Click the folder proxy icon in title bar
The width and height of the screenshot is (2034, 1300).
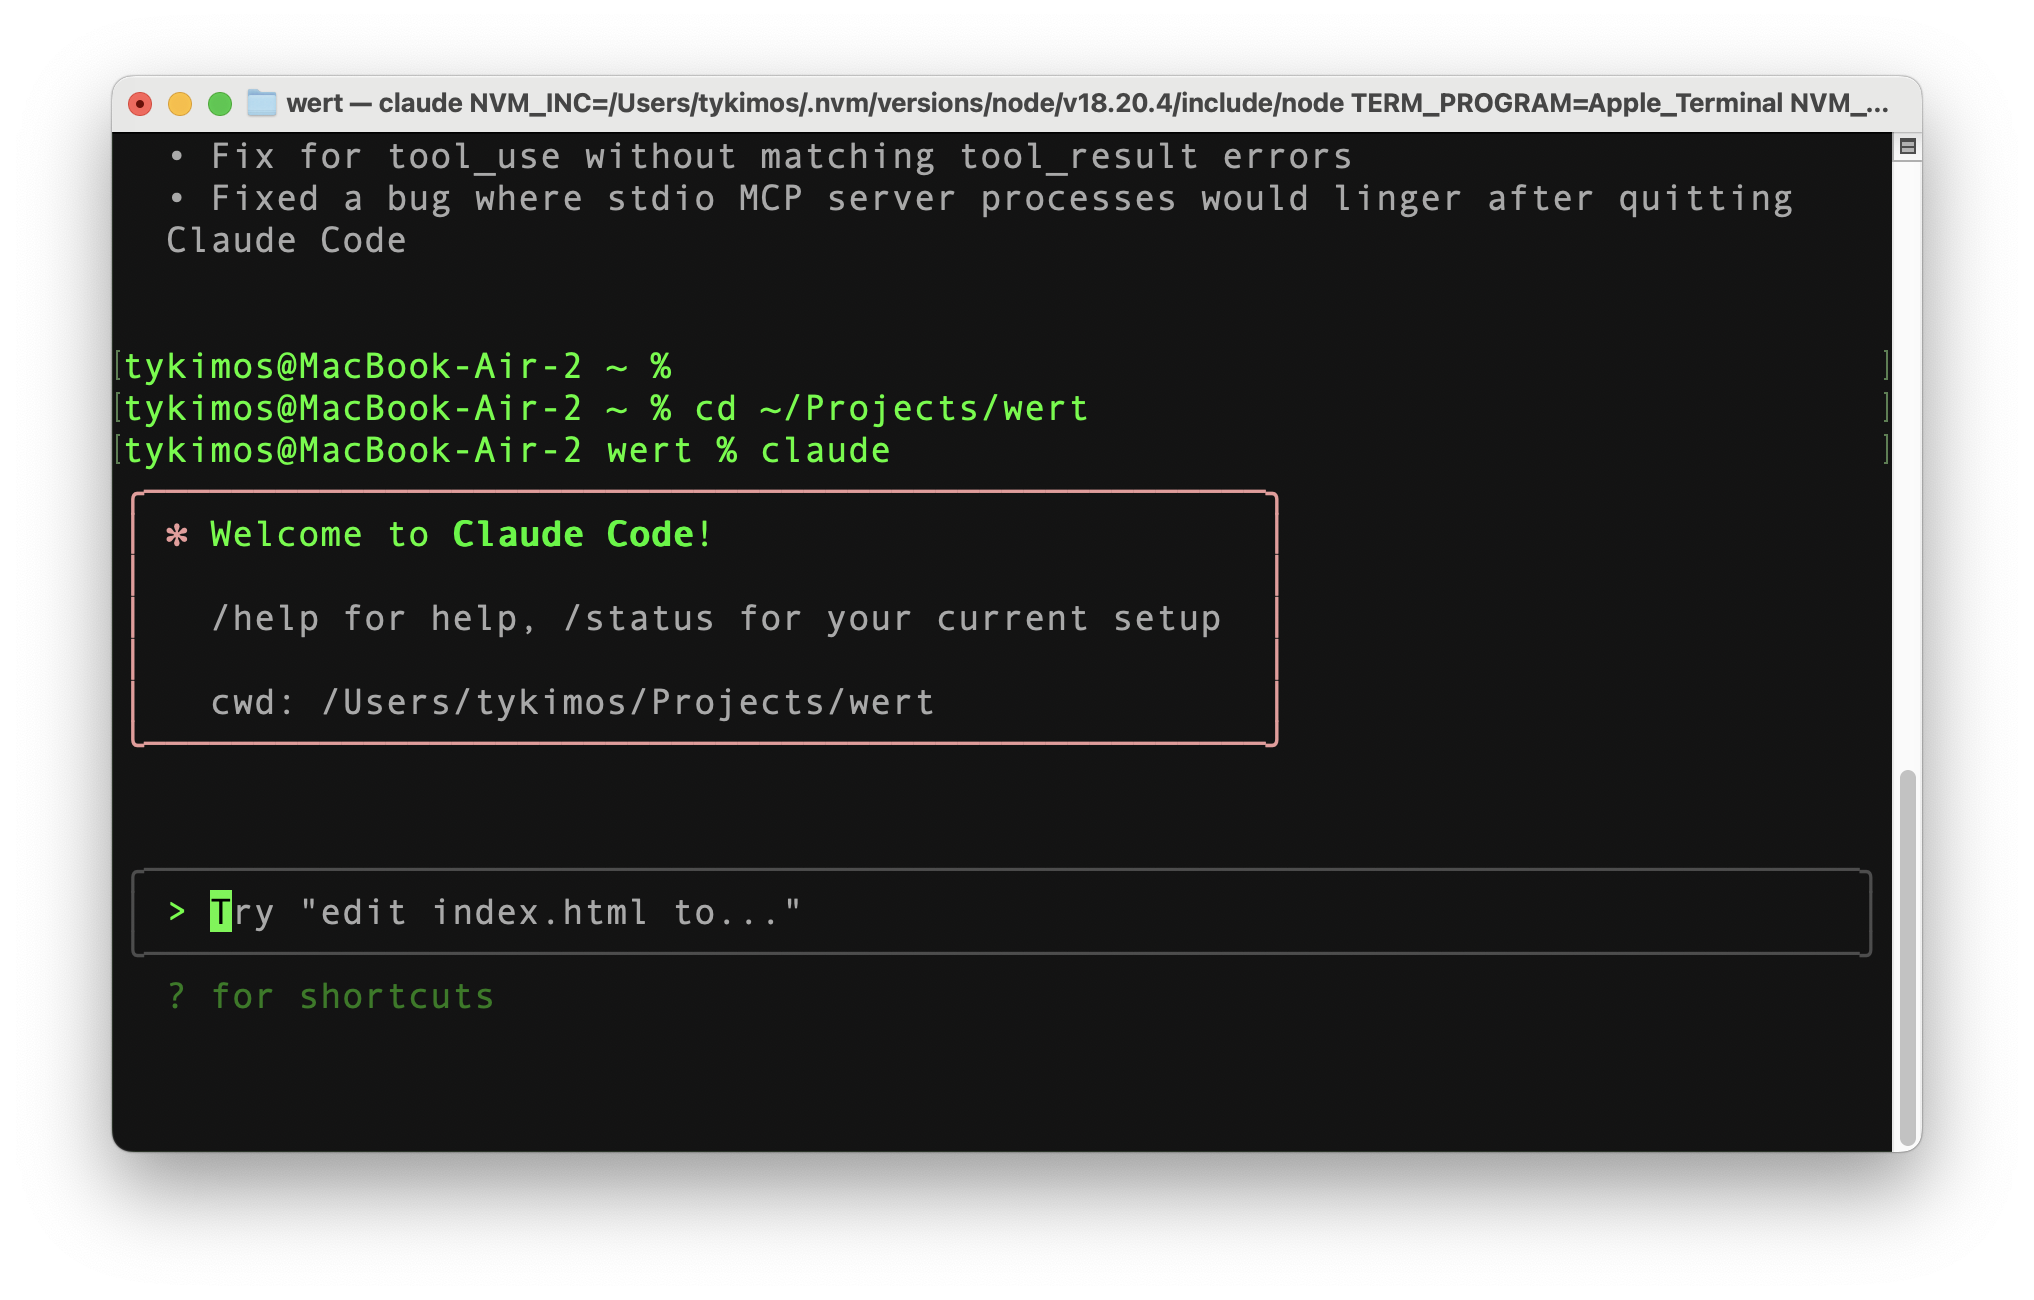click(x=261, y=103)
